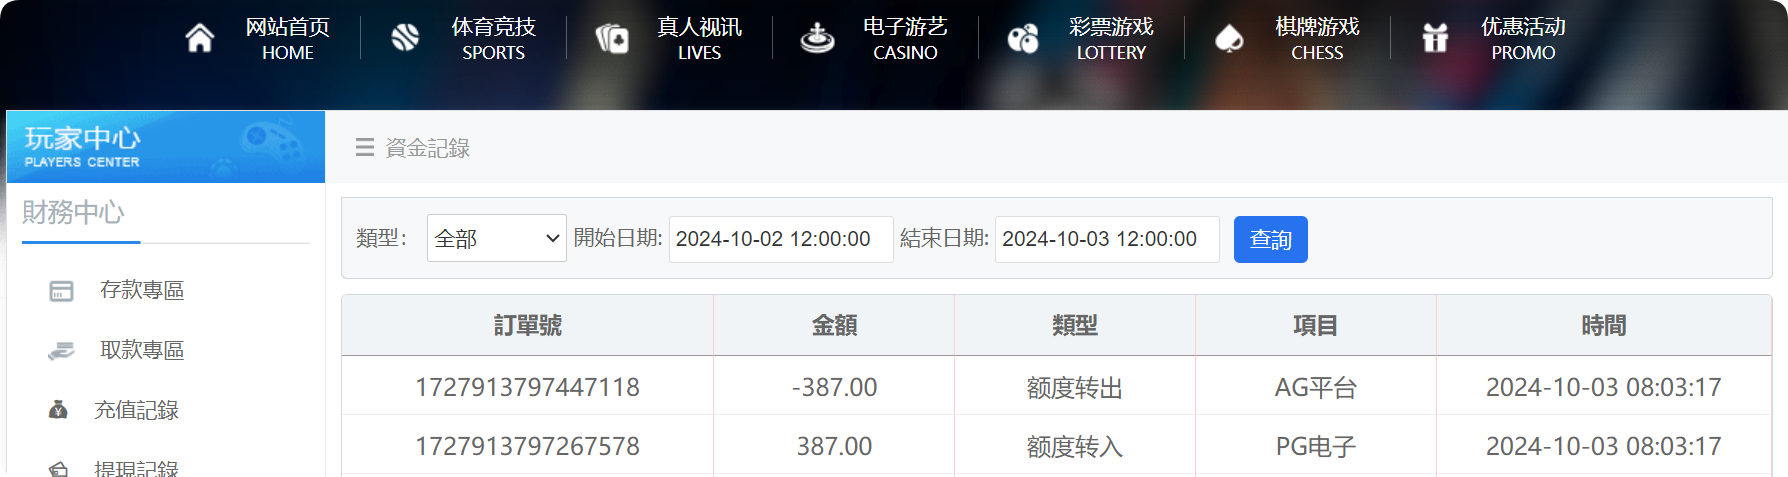Open 存款專區 in the sidebar
Image resolution: width=1788 pixels, height=477 pixels.
[x=142, y=291]
